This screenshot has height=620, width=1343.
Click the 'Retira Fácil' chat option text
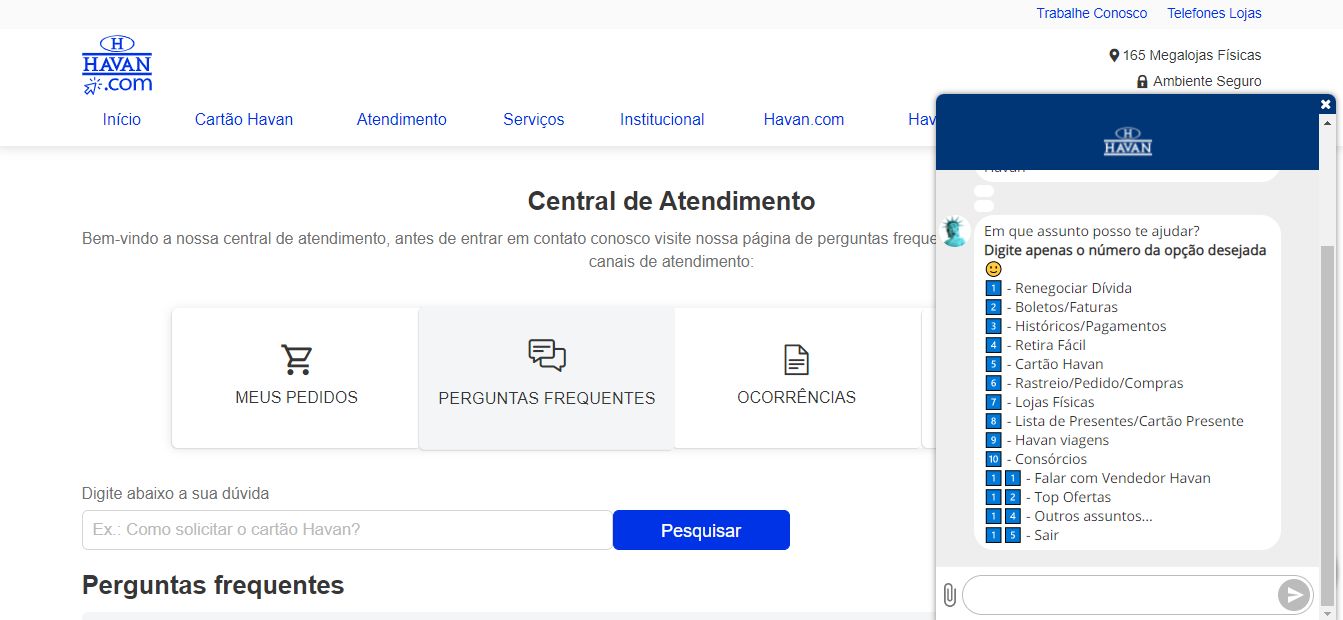[x=1050, y=345]
